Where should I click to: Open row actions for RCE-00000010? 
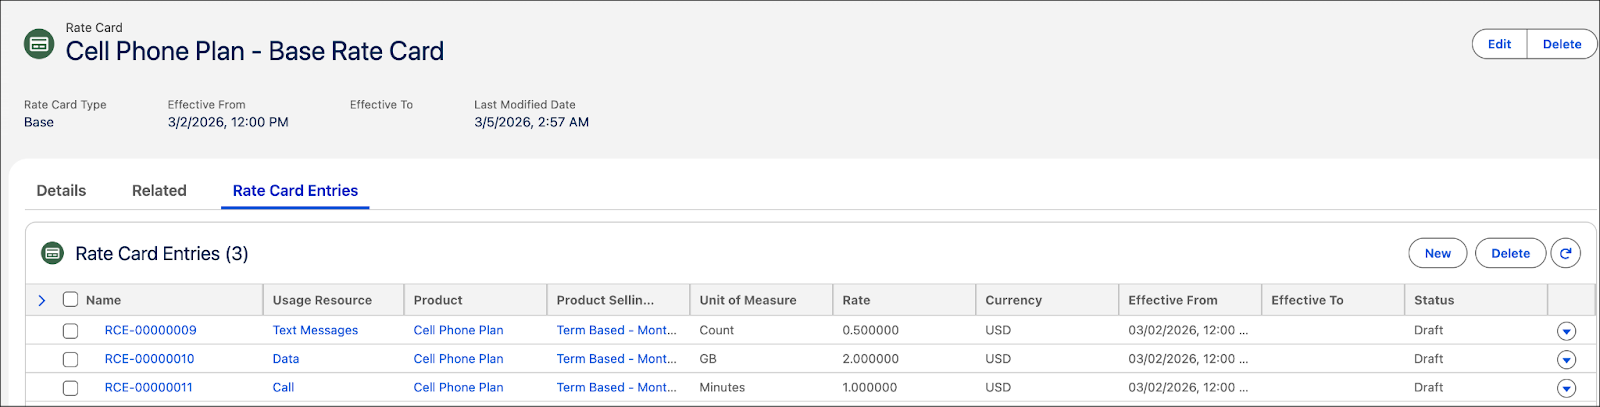pos(1566,360)
